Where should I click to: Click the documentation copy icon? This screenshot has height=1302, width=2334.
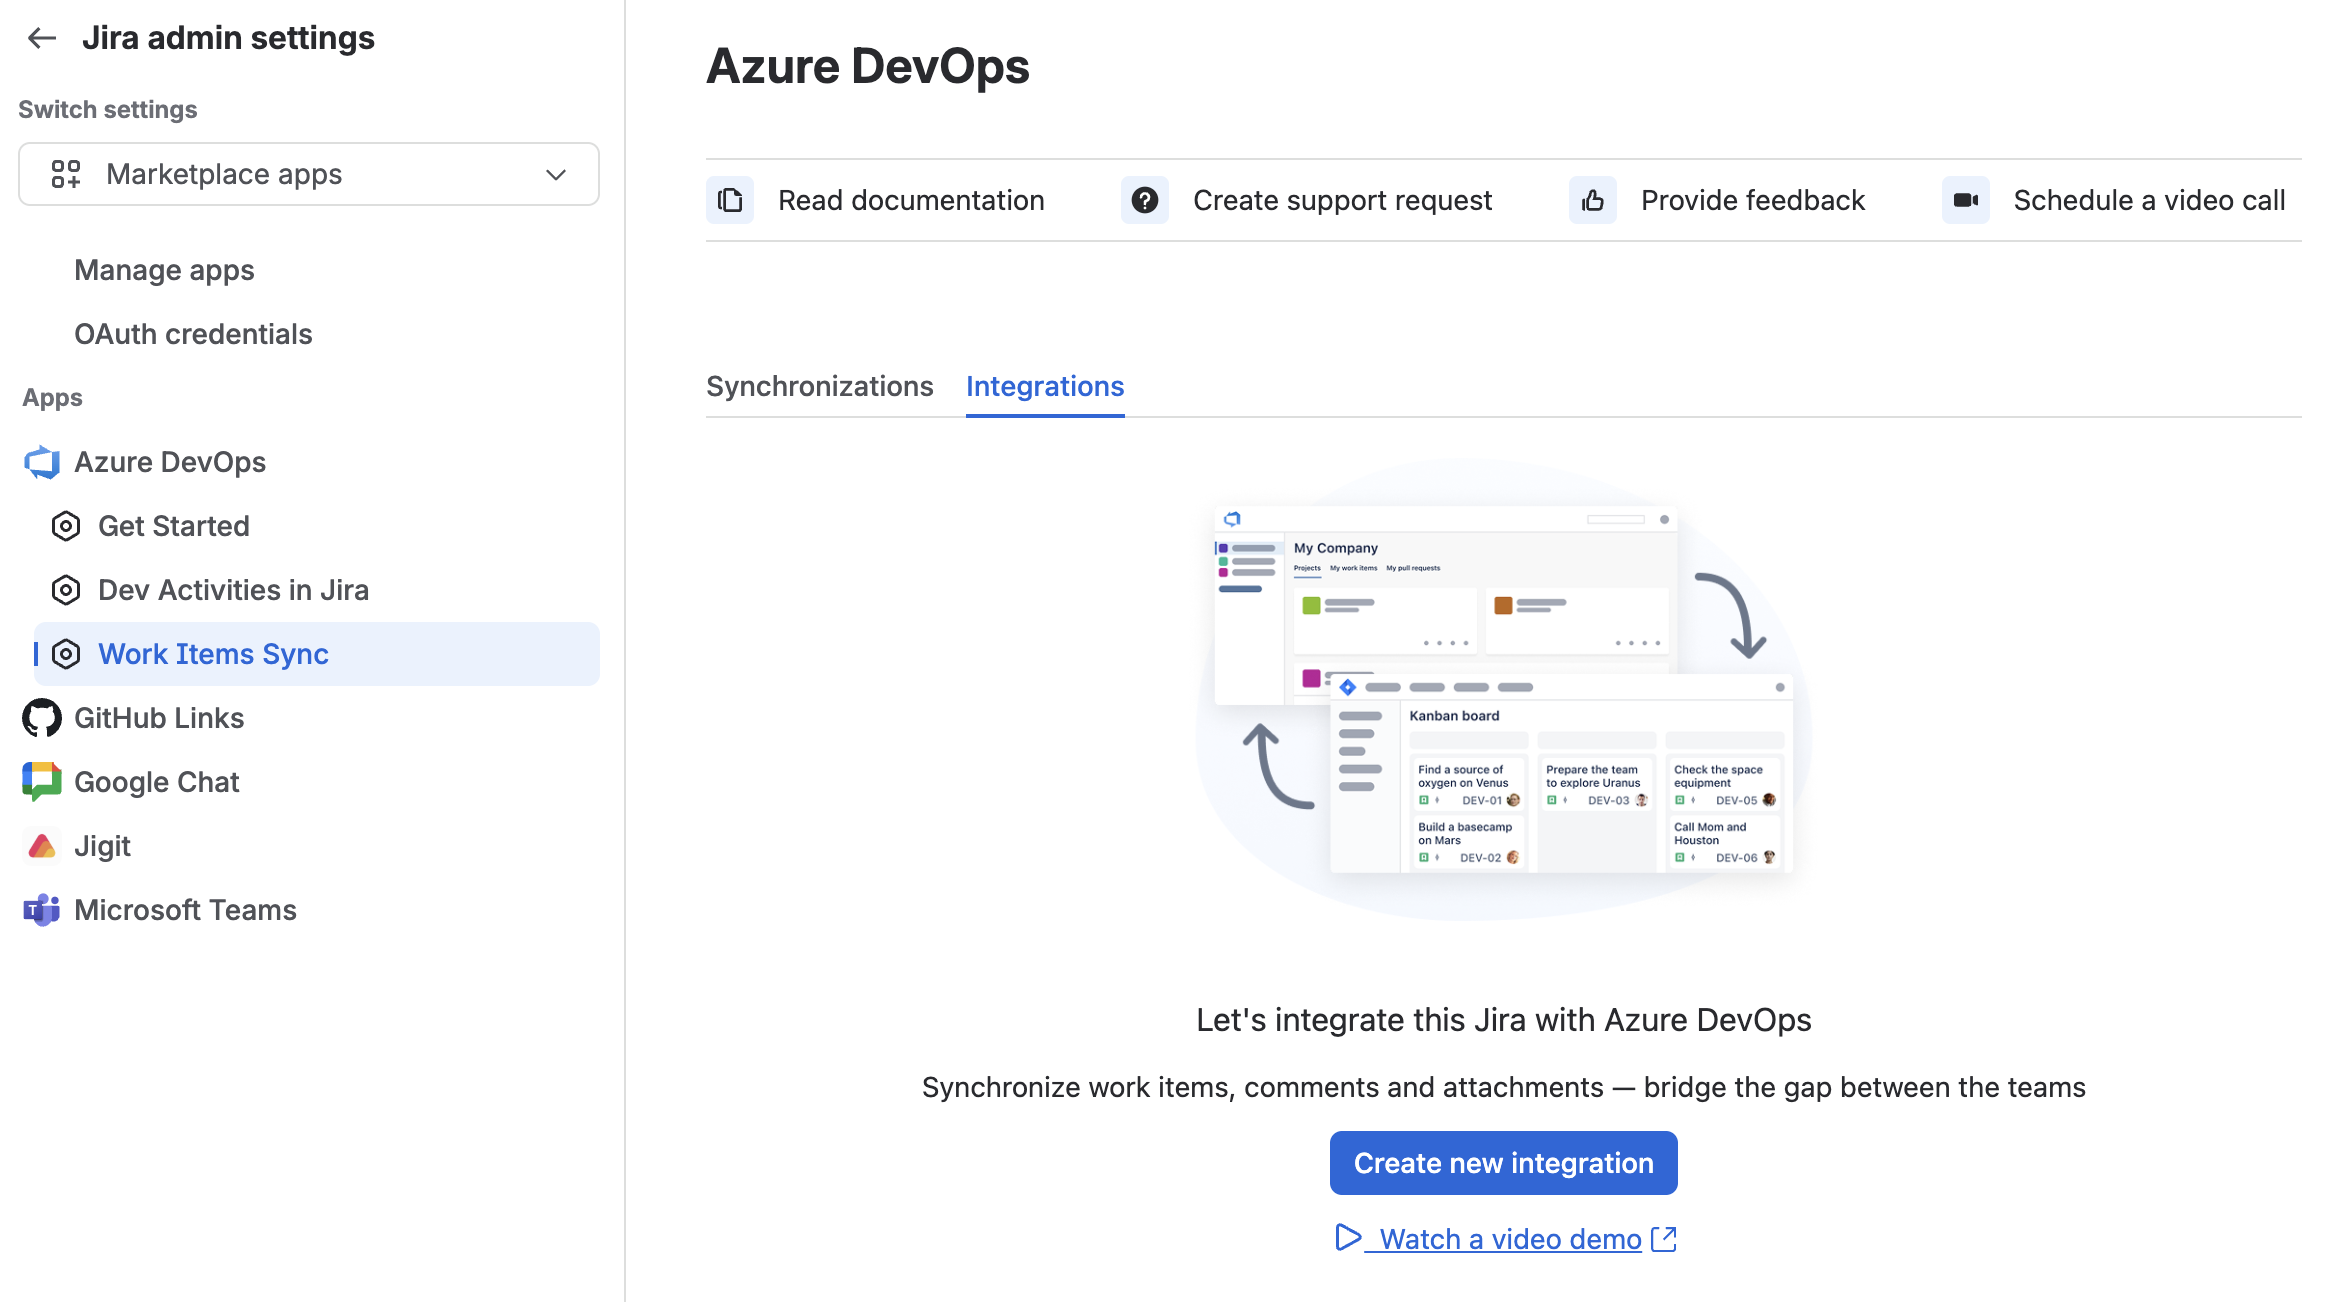730,200
